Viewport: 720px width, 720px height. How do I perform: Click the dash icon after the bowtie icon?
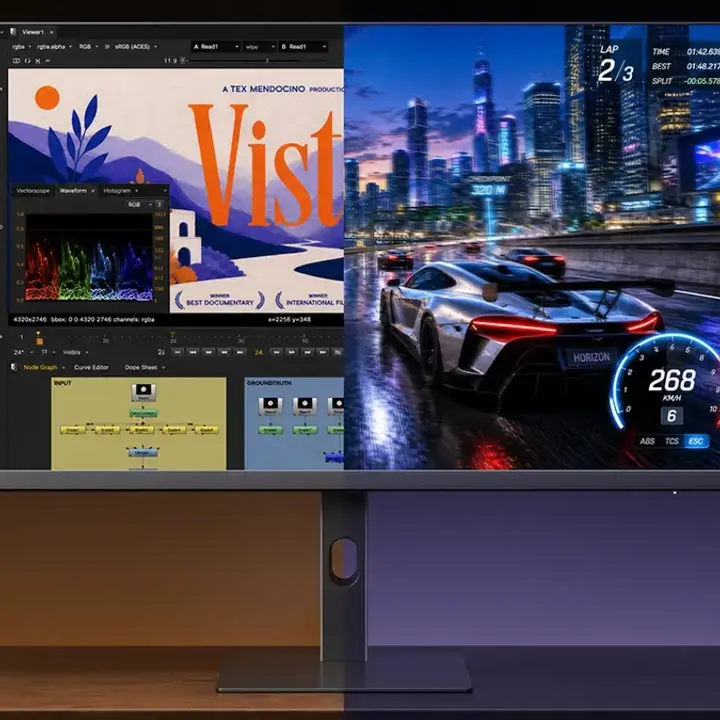click(48, 61)
